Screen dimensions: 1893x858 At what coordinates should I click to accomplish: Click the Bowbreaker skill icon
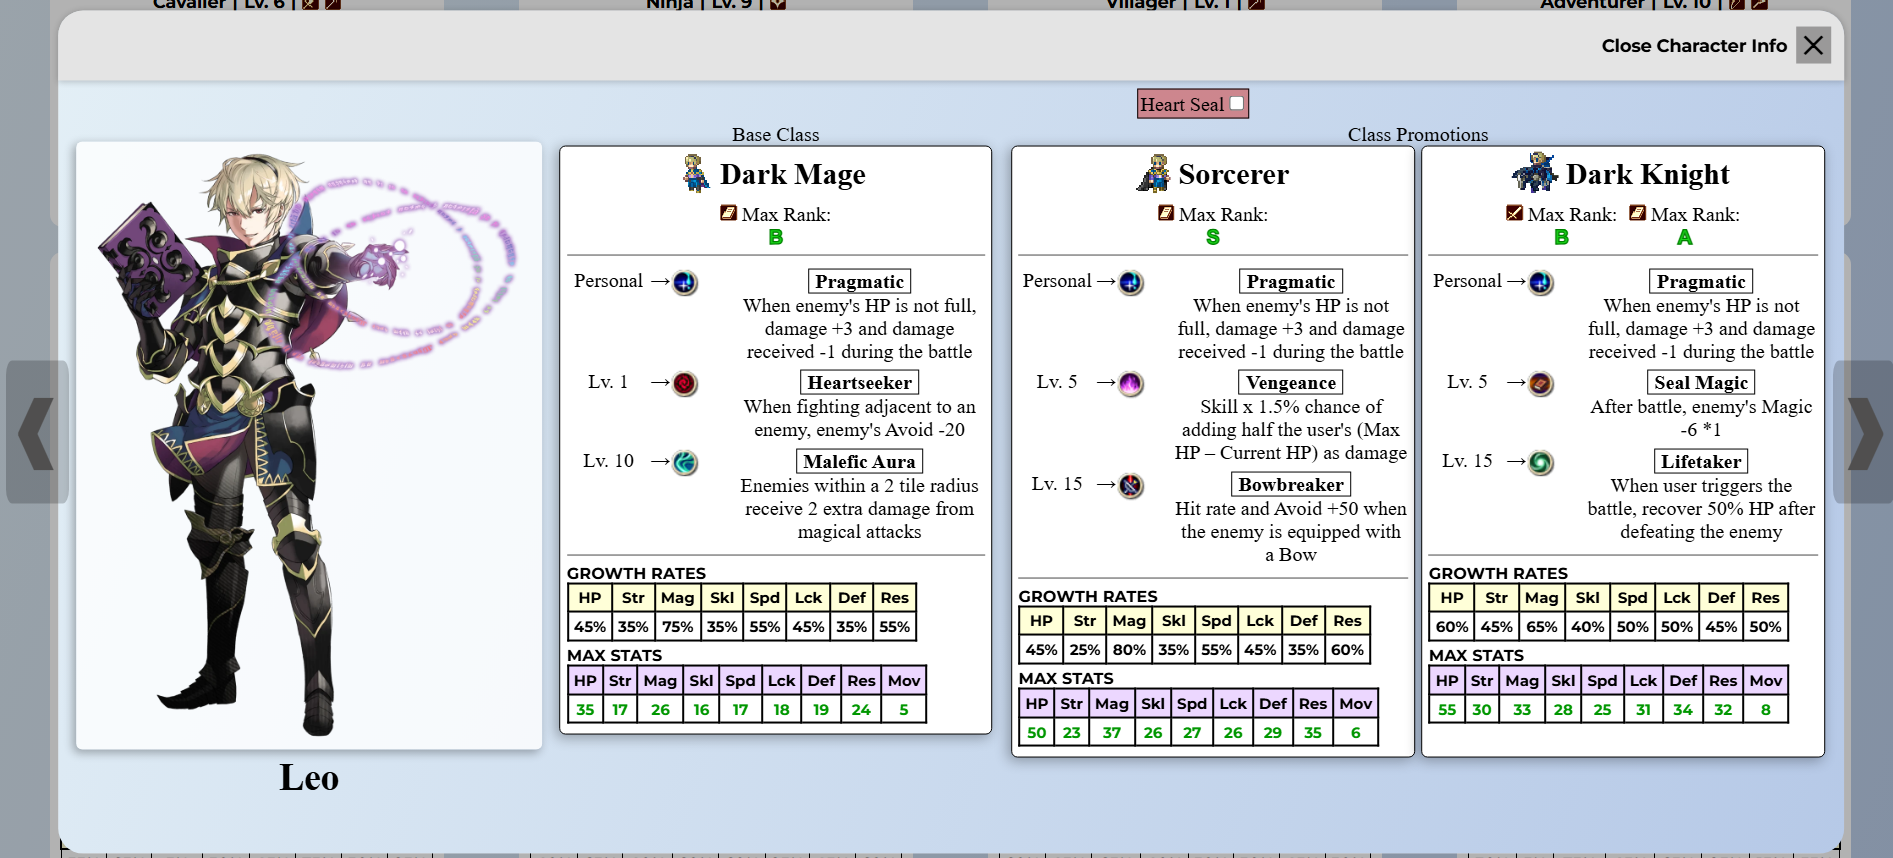click(x=1131, y=486)
